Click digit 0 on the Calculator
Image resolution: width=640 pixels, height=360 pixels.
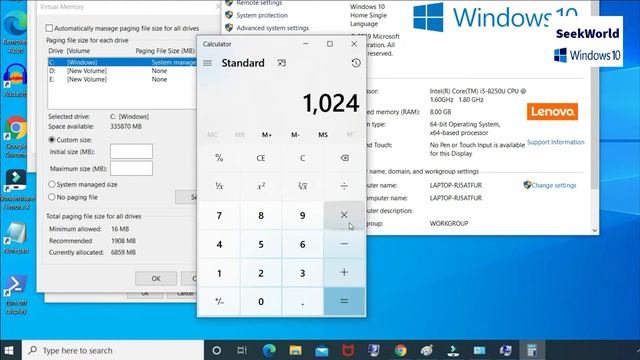click(x=261, y=302)
